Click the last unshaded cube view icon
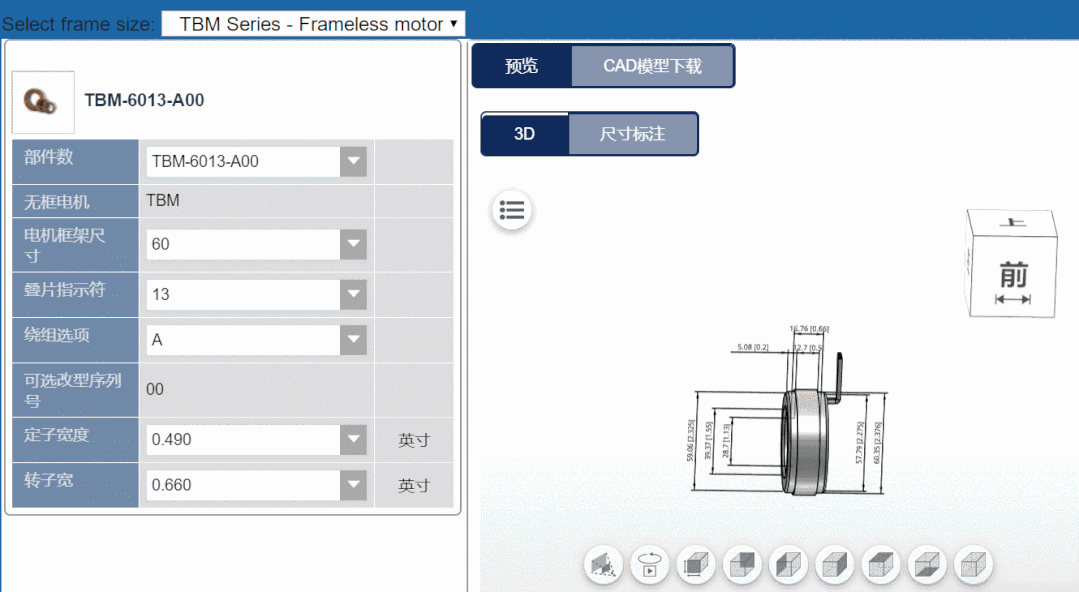The width and height of the screenshot is (1079, 592). (973, 565)
